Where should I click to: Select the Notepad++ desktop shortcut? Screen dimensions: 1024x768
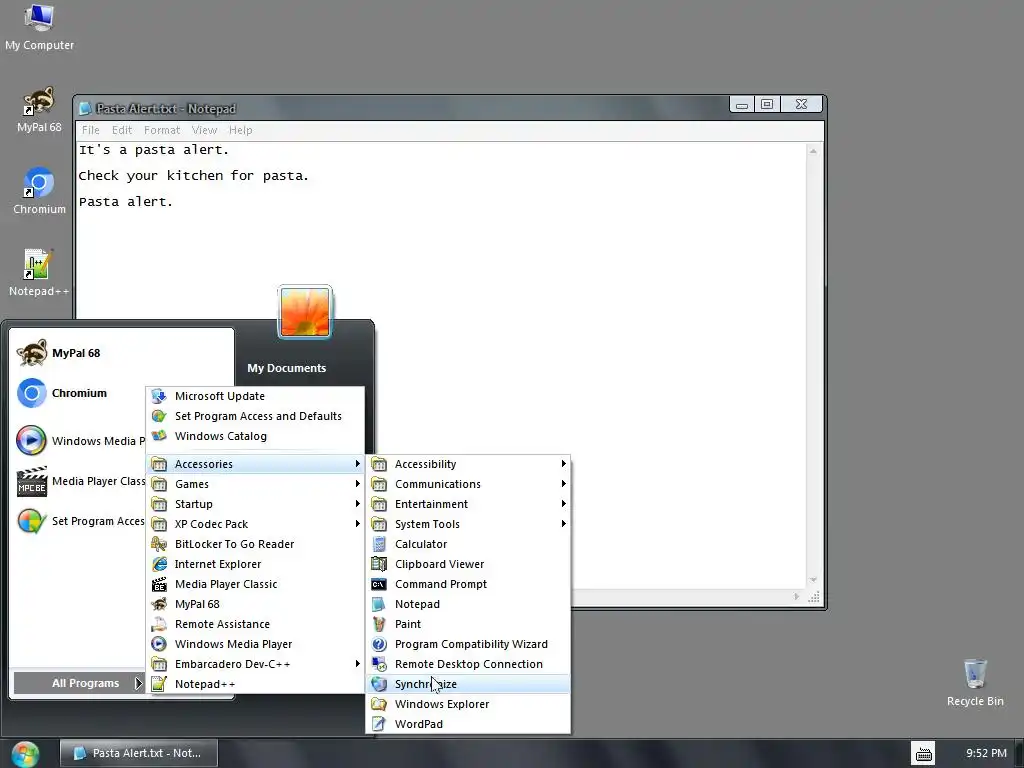(x=39, y=273)
